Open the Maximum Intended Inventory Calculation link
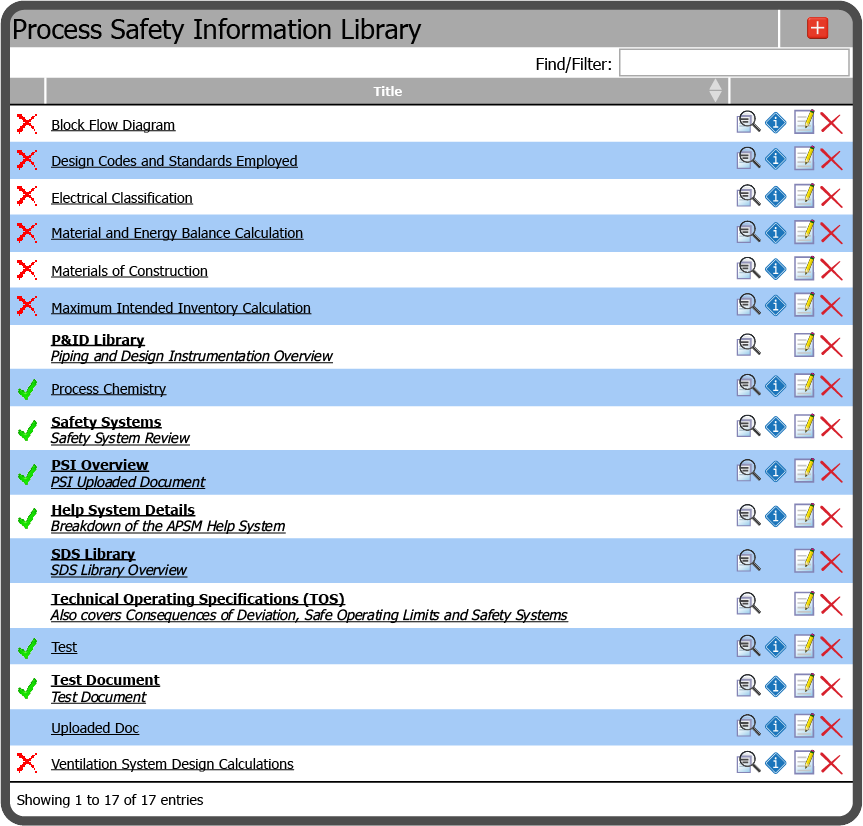This screenshot has width=863, height=826. (181, 308)
